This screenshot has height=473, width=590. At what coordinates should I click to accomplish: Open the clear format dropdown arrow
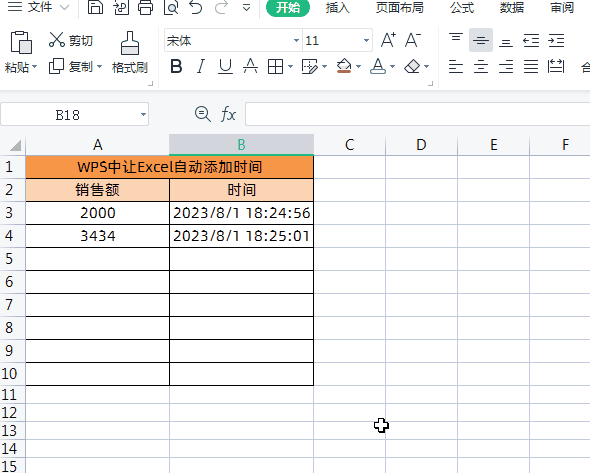click(426, 67)
